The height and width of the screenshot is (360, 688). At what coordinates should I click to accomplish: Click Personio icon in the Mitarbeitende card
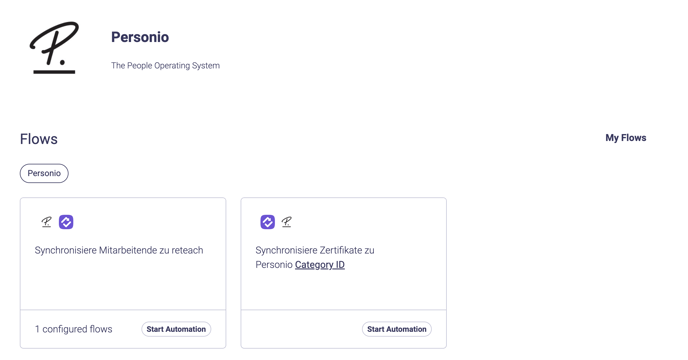click(46, 222)
